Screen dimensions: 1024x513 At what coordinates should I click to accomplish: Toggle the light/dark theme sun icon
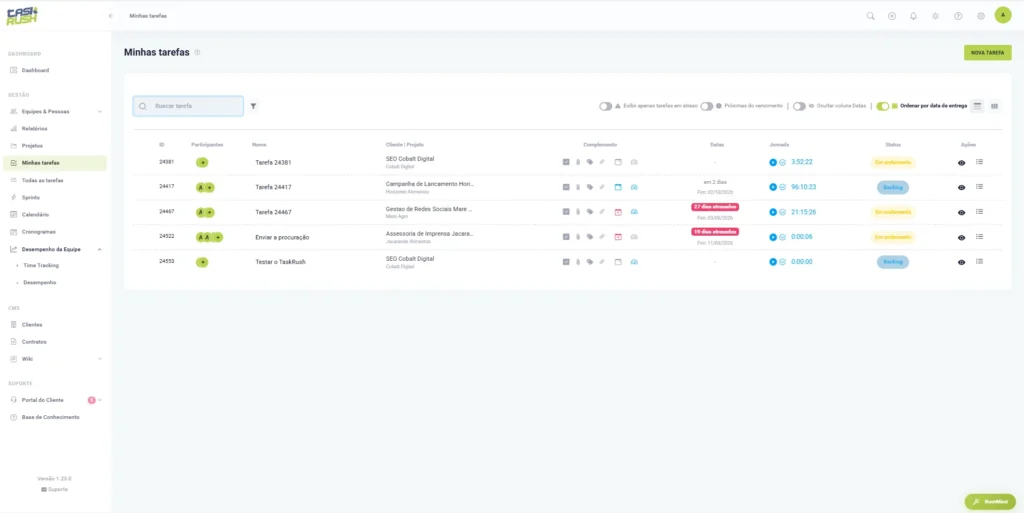click(x=935, y=16)
